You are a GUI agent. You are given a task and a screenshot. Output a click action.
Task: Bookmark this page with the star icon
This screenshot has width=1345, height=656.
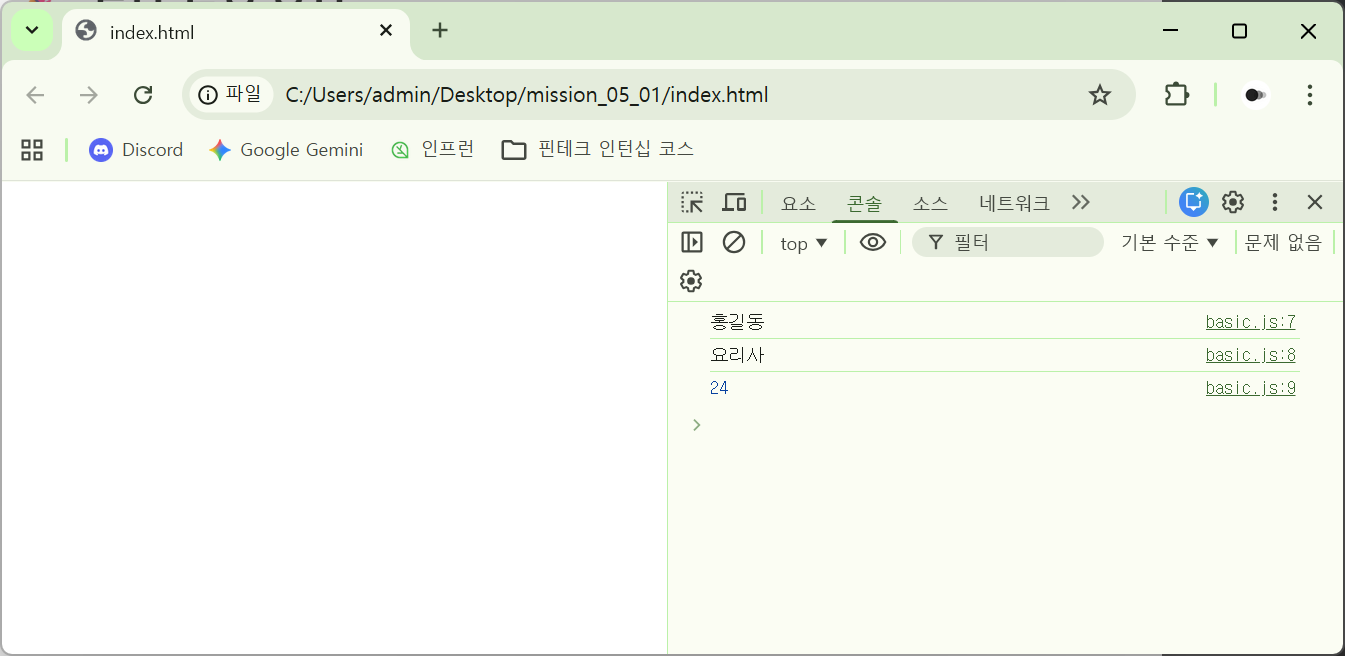point(1100,95)
